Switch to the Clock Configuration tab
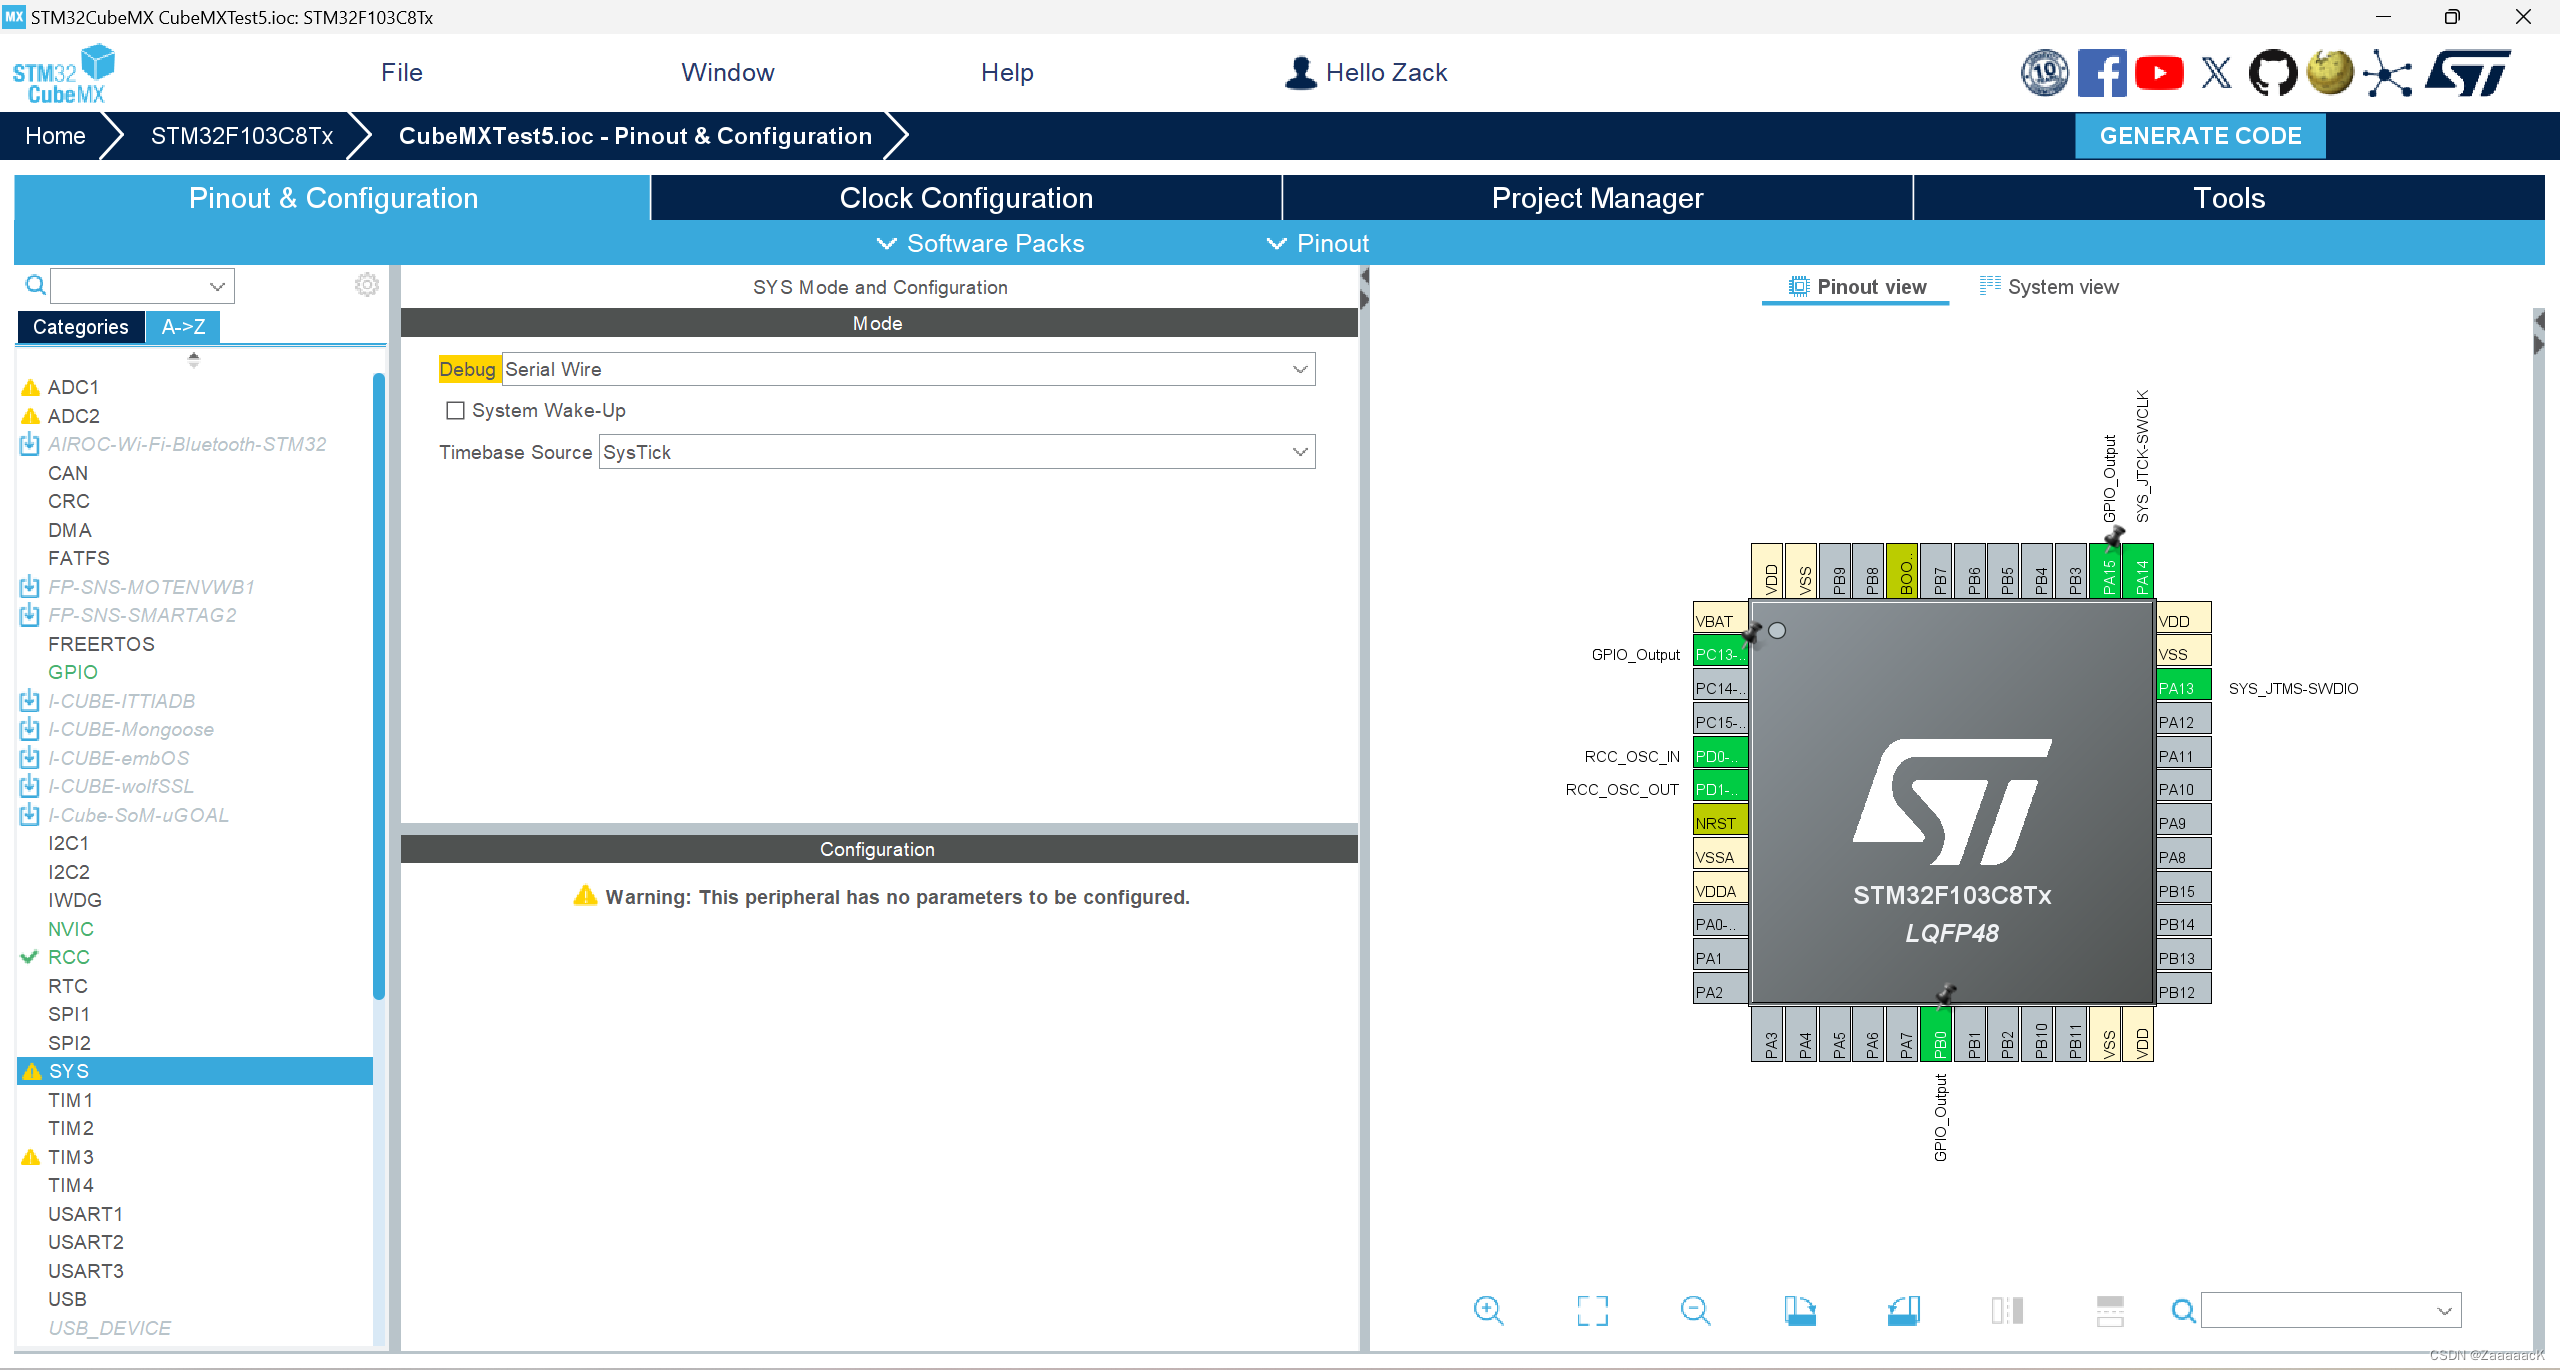Screen dimensions: 2560x1370 966,198
